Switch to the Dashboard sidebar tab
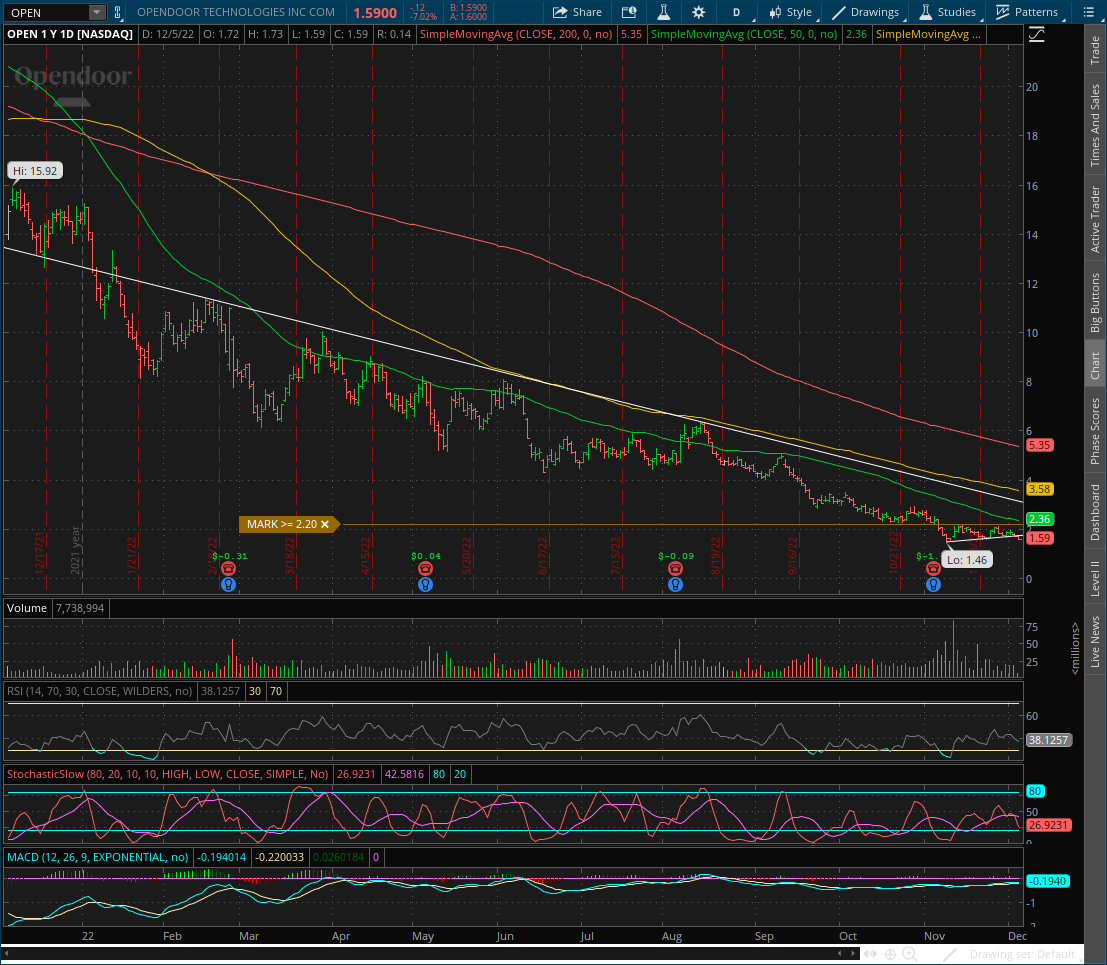Image resolution: width=1107 pixels, height=965 pixels. tap(1095, 512)
